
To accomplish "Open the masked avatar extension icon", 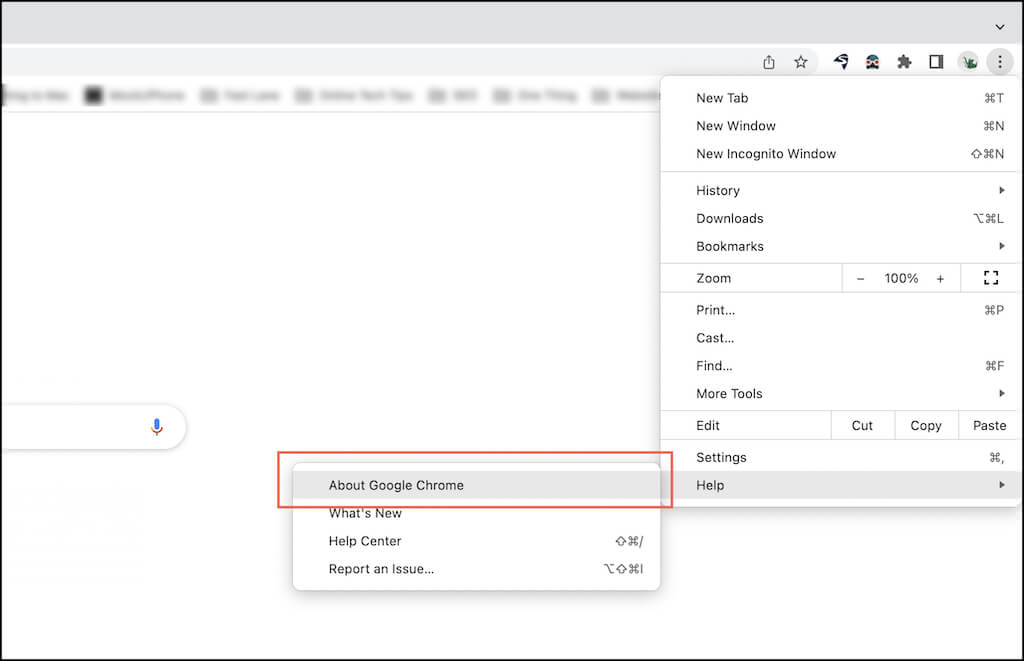I will pos(872,62).
